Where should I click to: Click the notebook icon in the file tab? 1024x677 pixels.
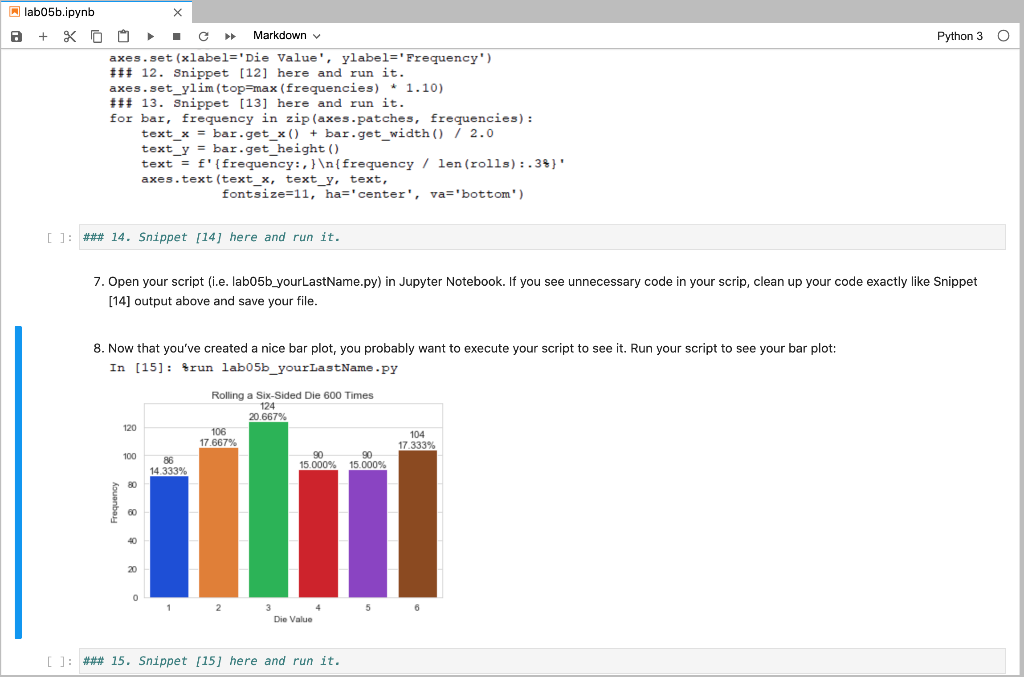[x=14, y=12]
